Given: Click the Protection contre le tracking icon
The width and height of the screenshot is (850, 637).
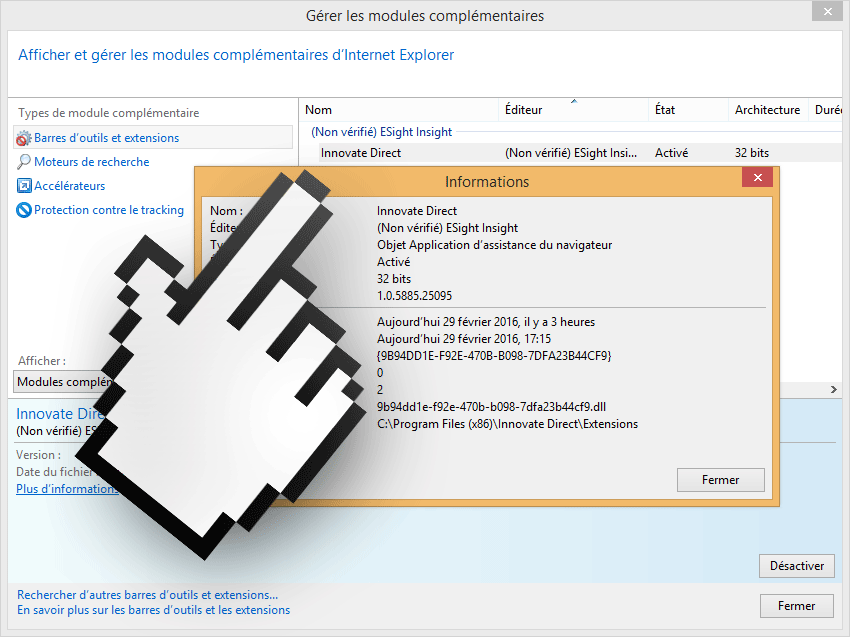Looking at the screenshot, I should tap(24, 210).
